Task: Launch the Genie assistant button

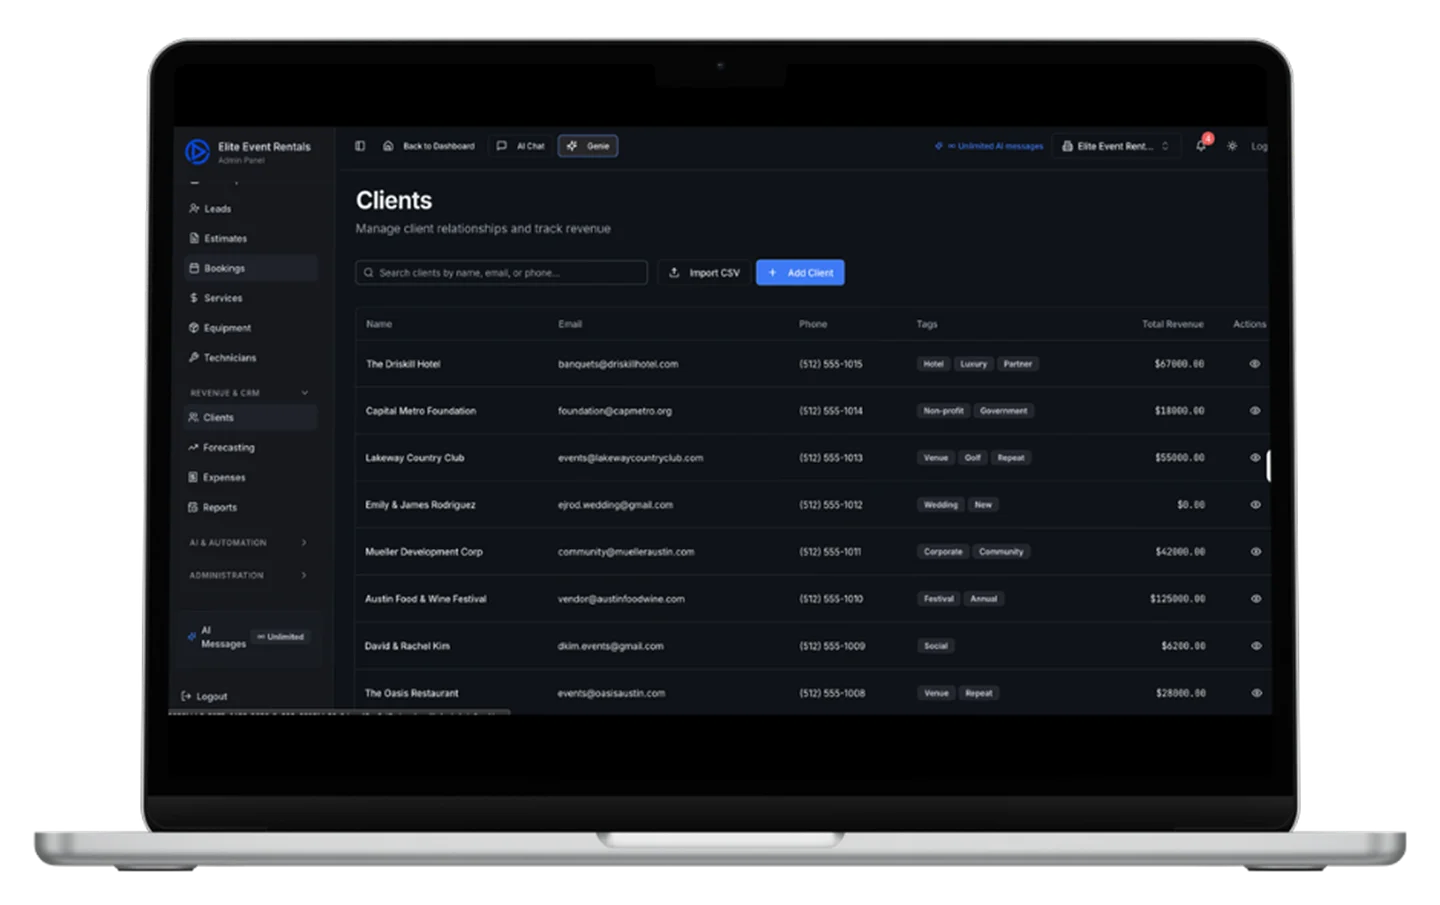Action: click(x=588, y=146)
